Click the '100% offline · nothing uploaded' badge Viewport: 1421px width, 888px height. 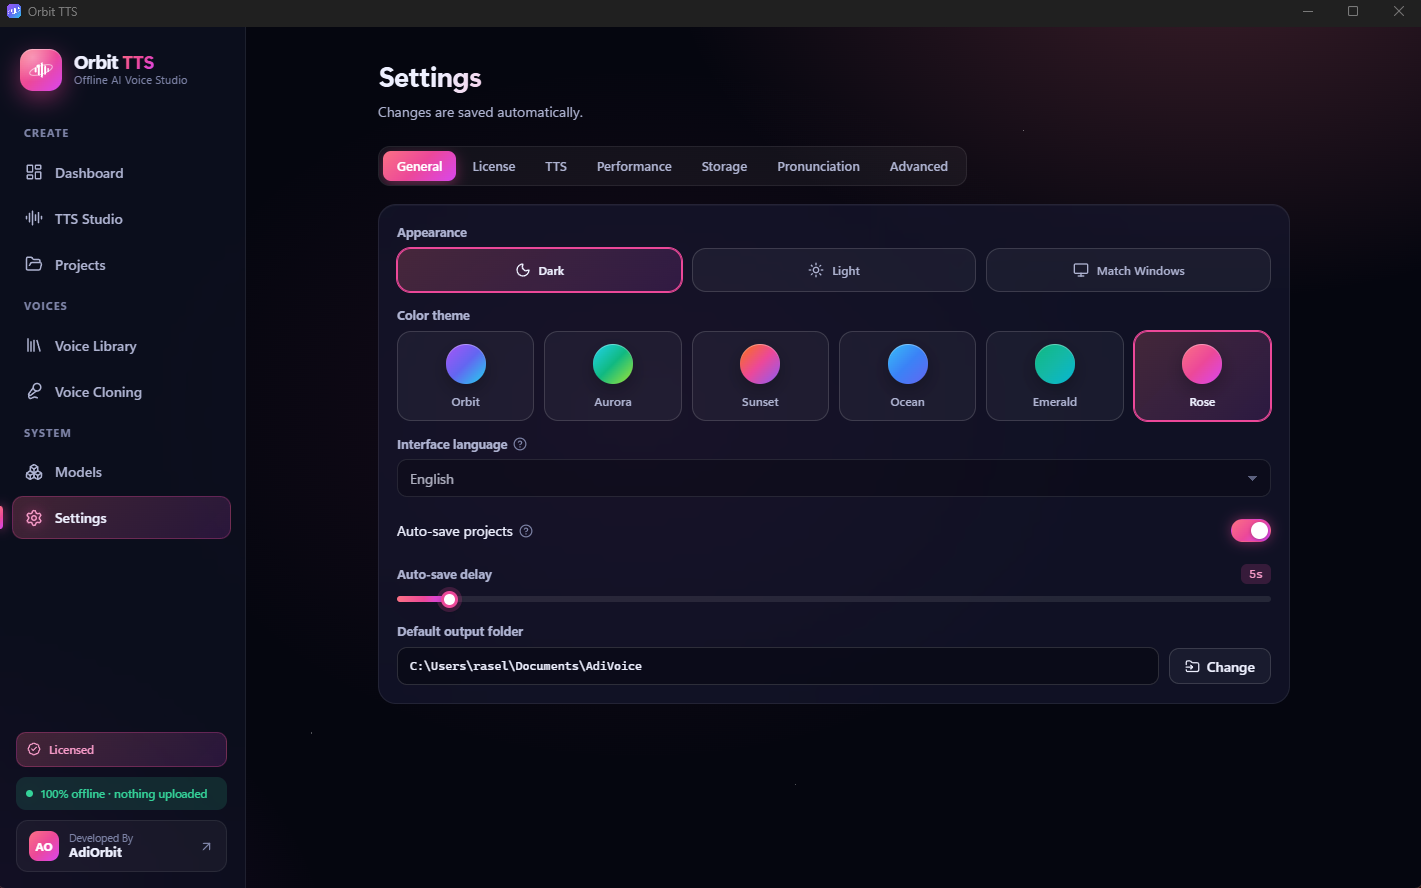[x=121, y=794]
